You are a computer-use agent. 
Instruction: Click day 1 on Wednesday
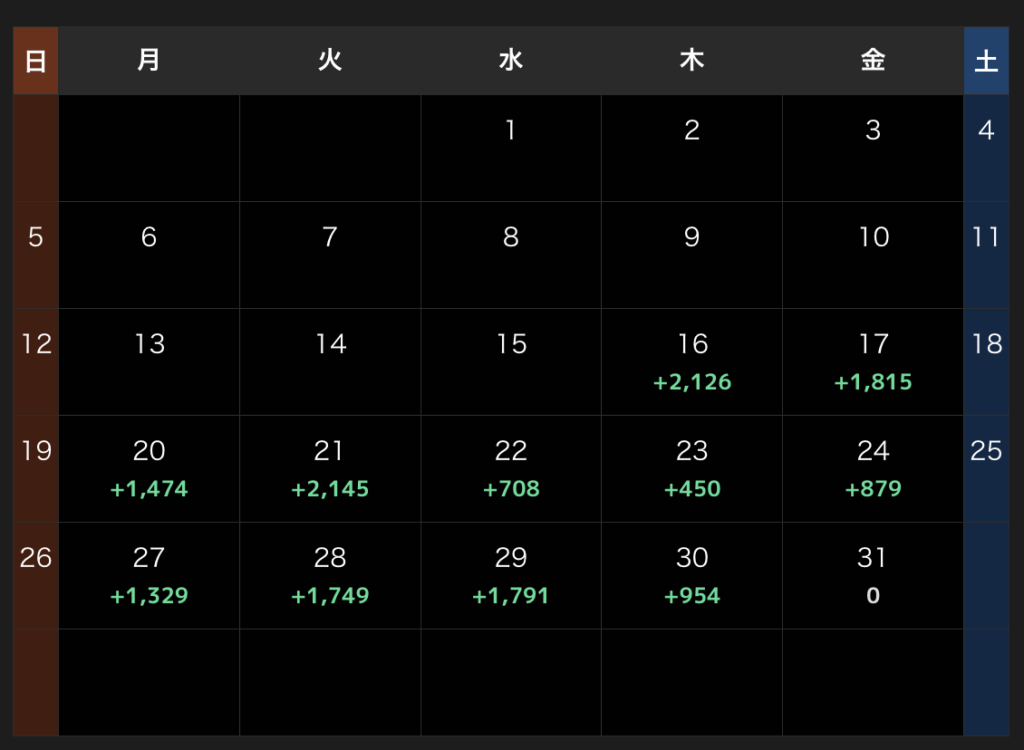(x=511, y=148)
